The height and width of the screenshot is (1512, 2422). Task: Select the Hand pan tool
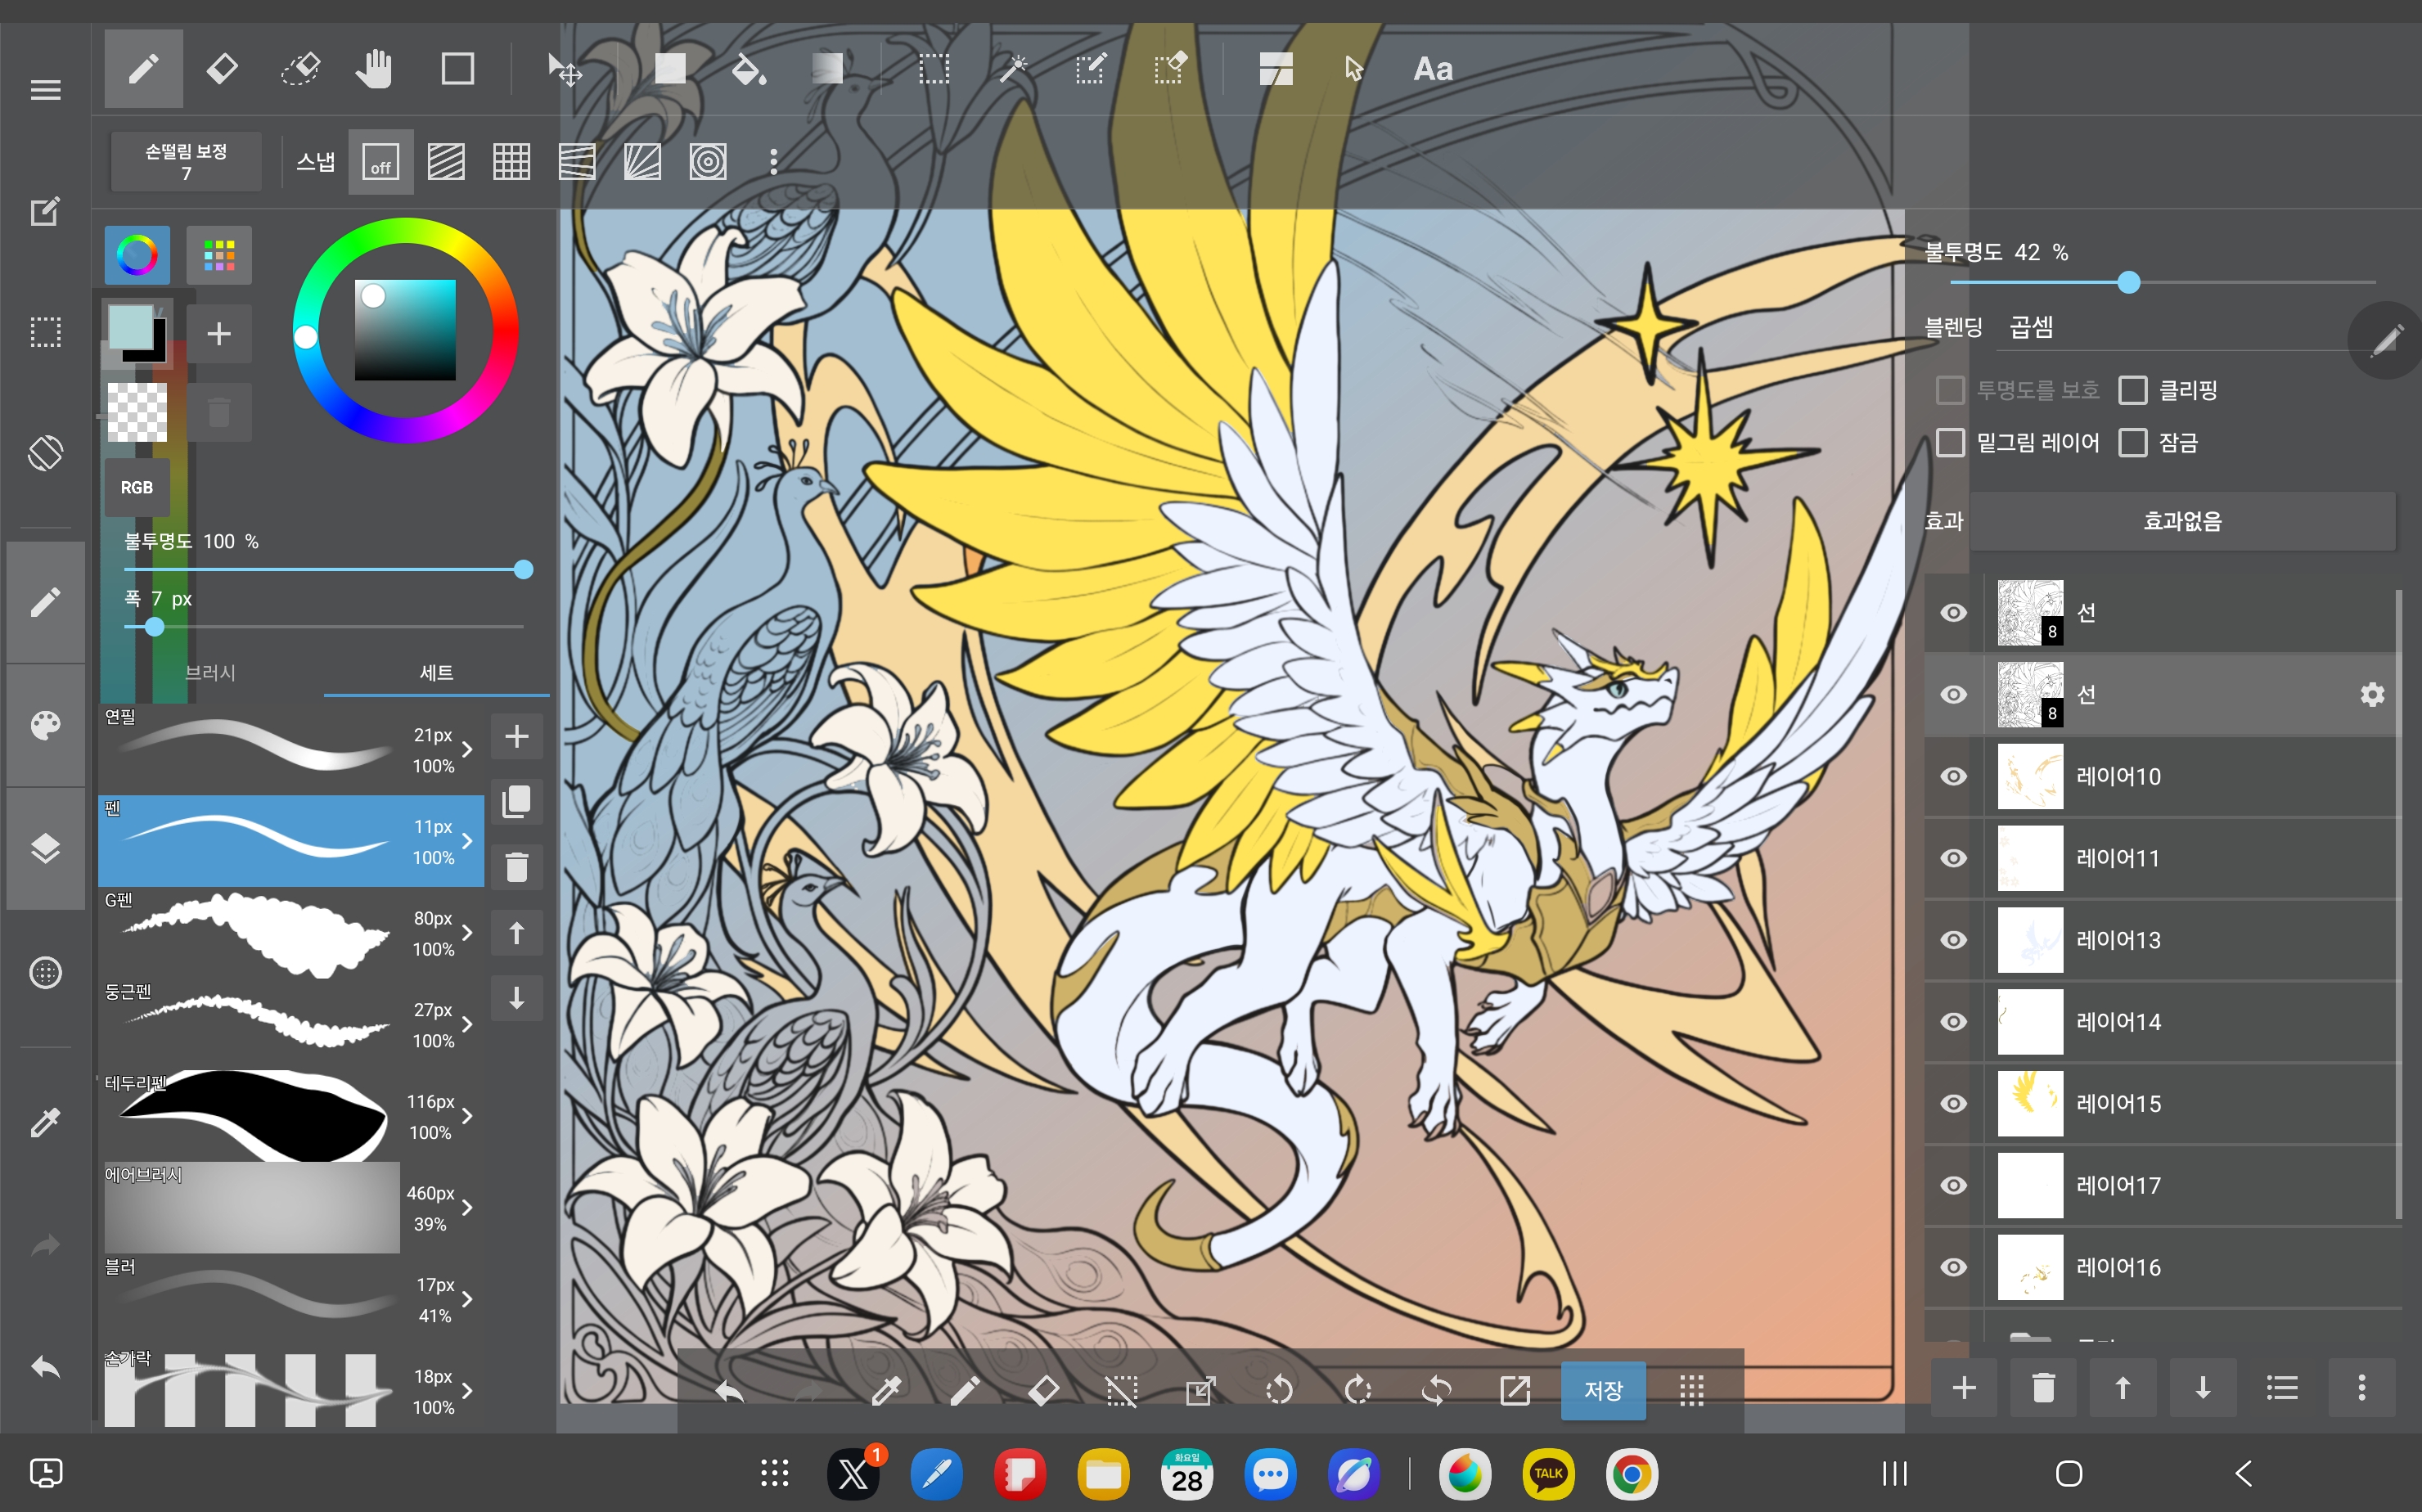click(374, 69)
